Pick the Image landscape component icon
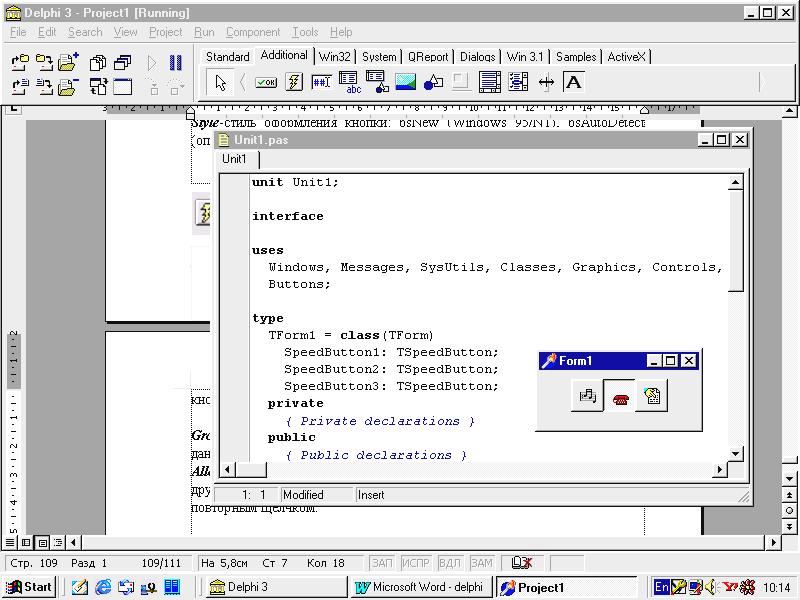Screen dimensions: 800x600 406,82
